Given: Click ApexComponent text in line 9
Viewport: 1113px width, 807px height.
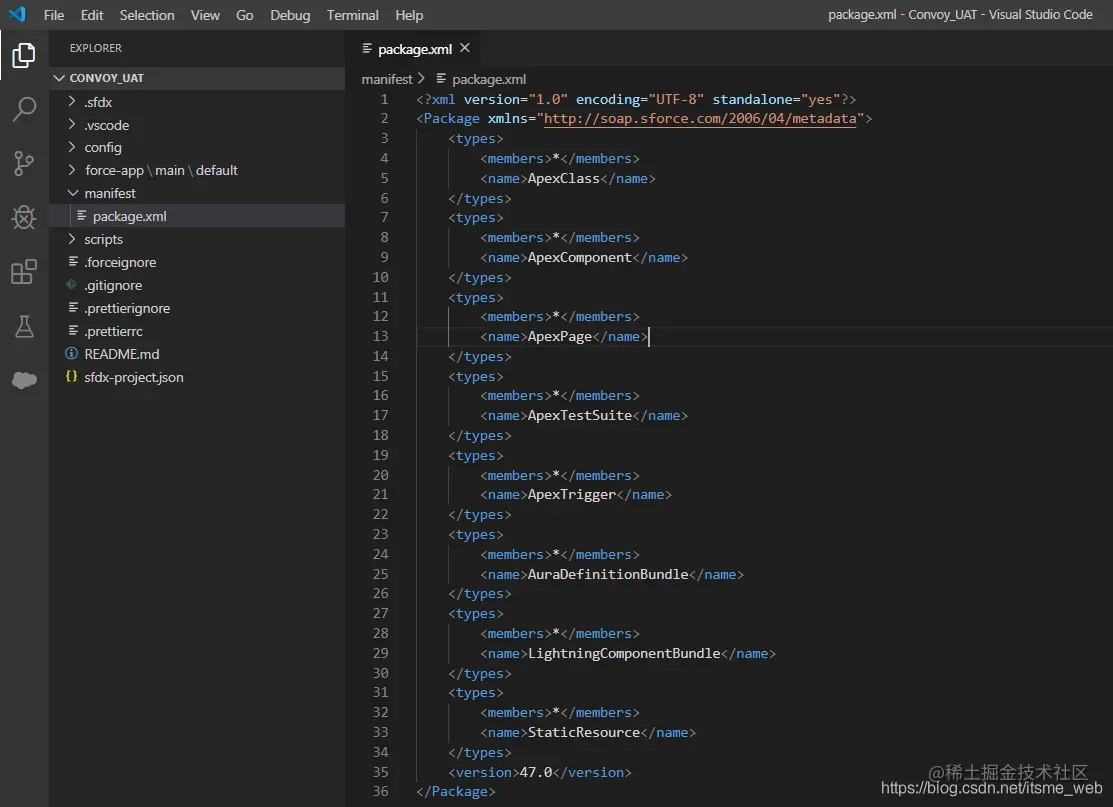Looking at the screenshot, I should [x=579, y=257].
